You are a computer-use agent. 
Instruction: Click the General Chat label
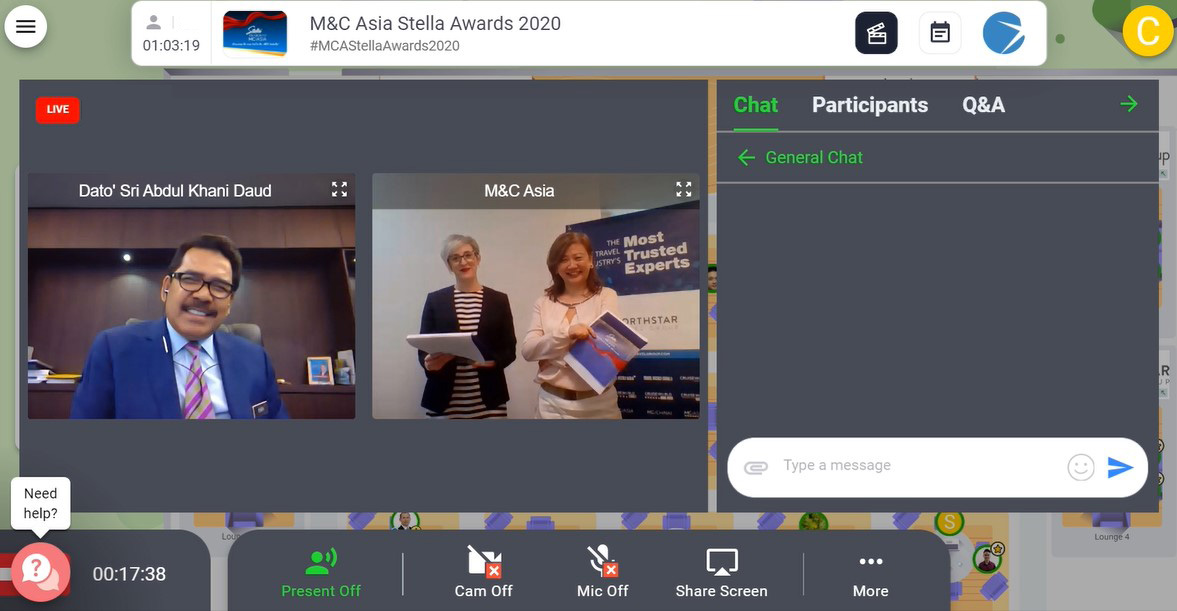[x=814, y=158]
